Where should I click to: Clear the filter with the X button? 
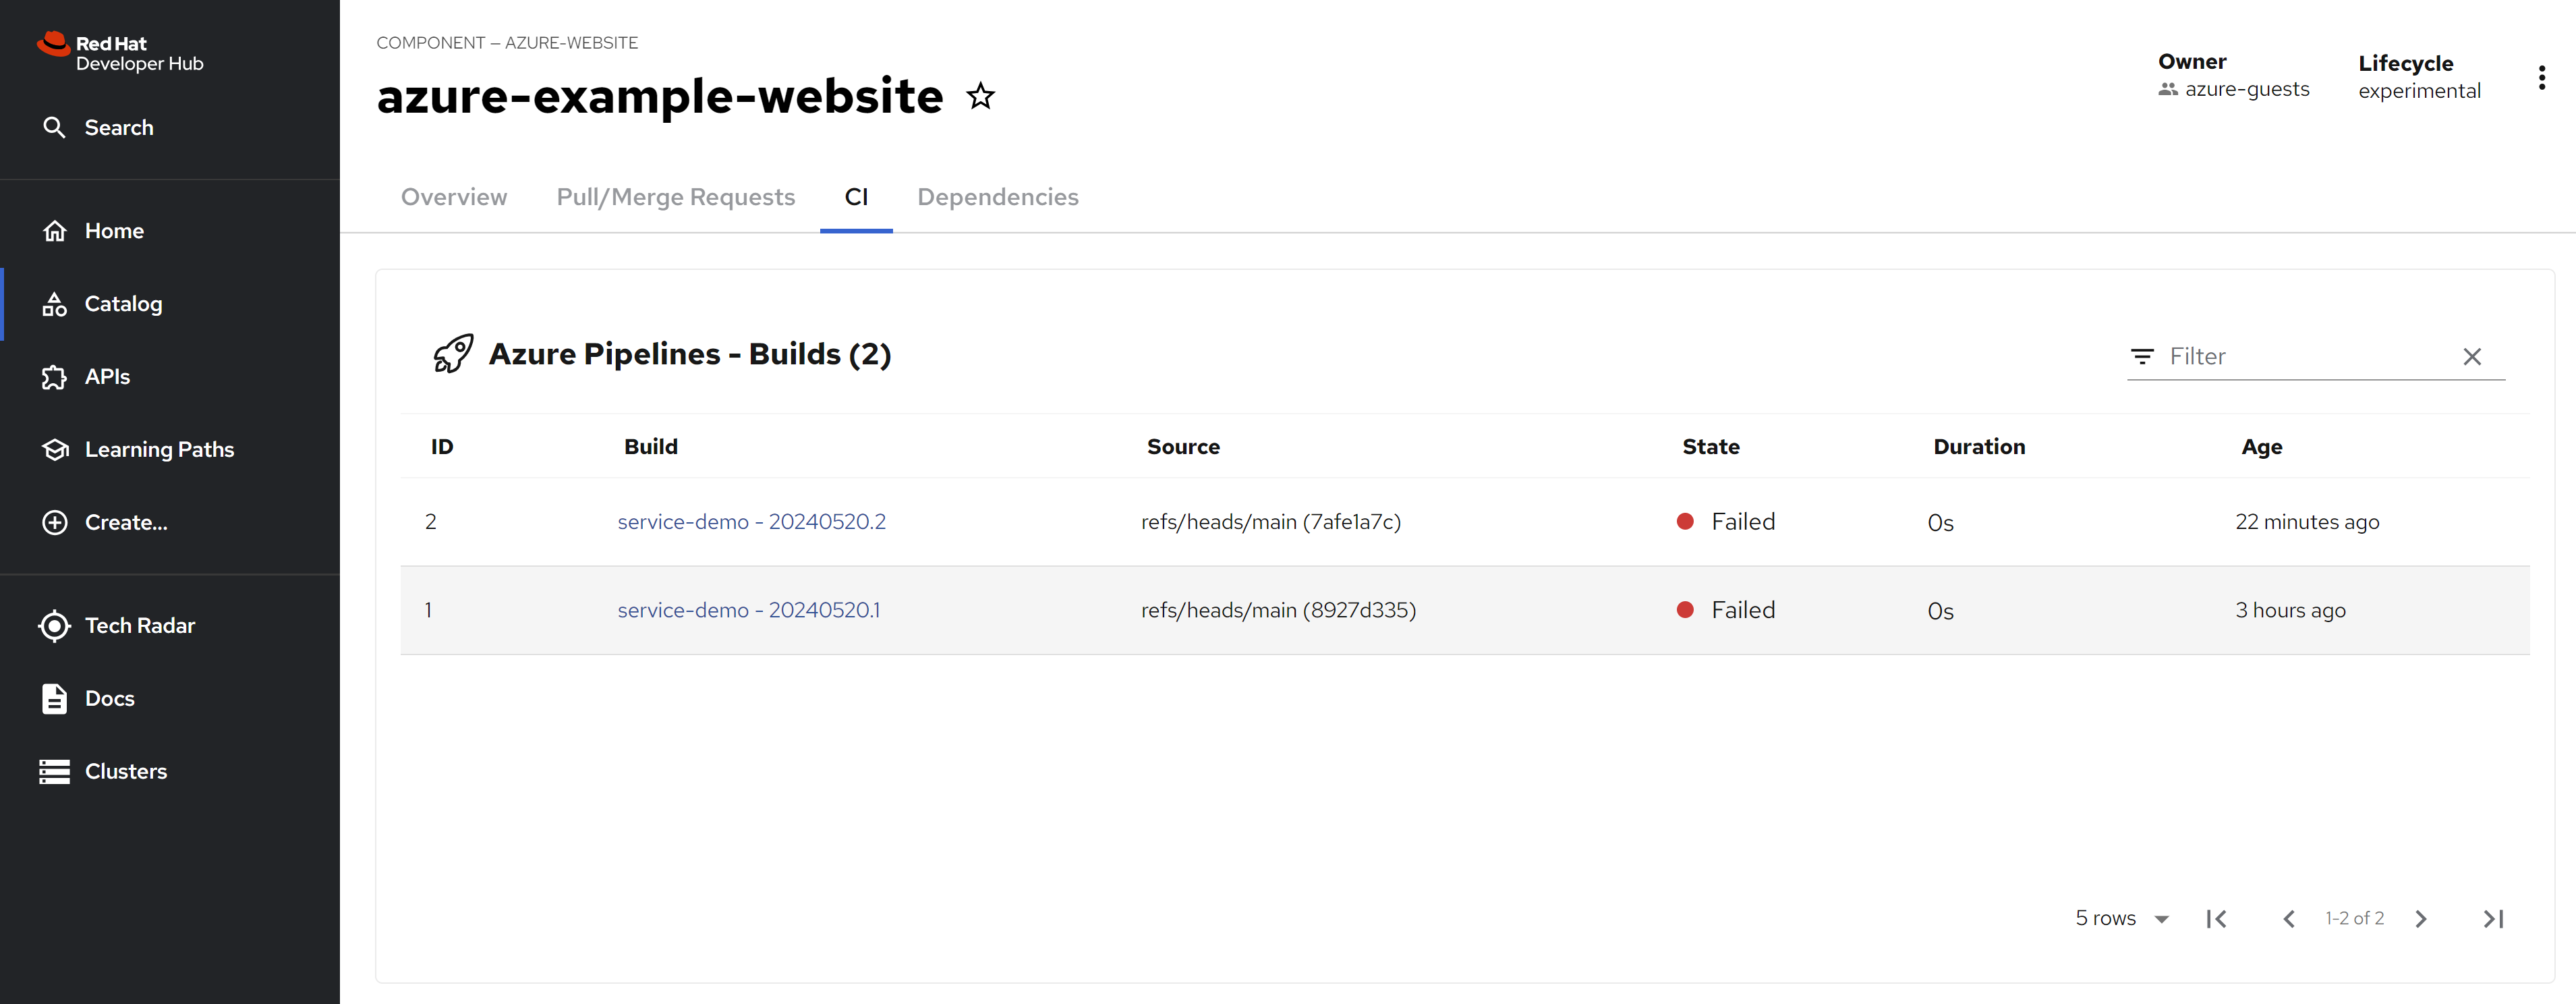coord(2472,357)
